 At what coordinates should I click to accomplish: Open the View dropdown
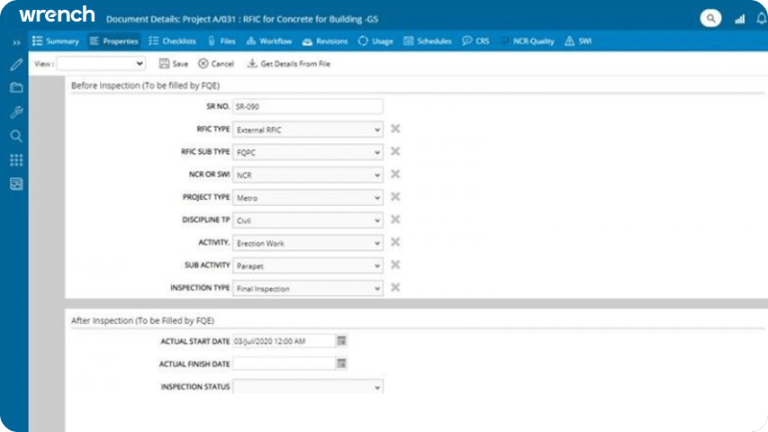101,64
